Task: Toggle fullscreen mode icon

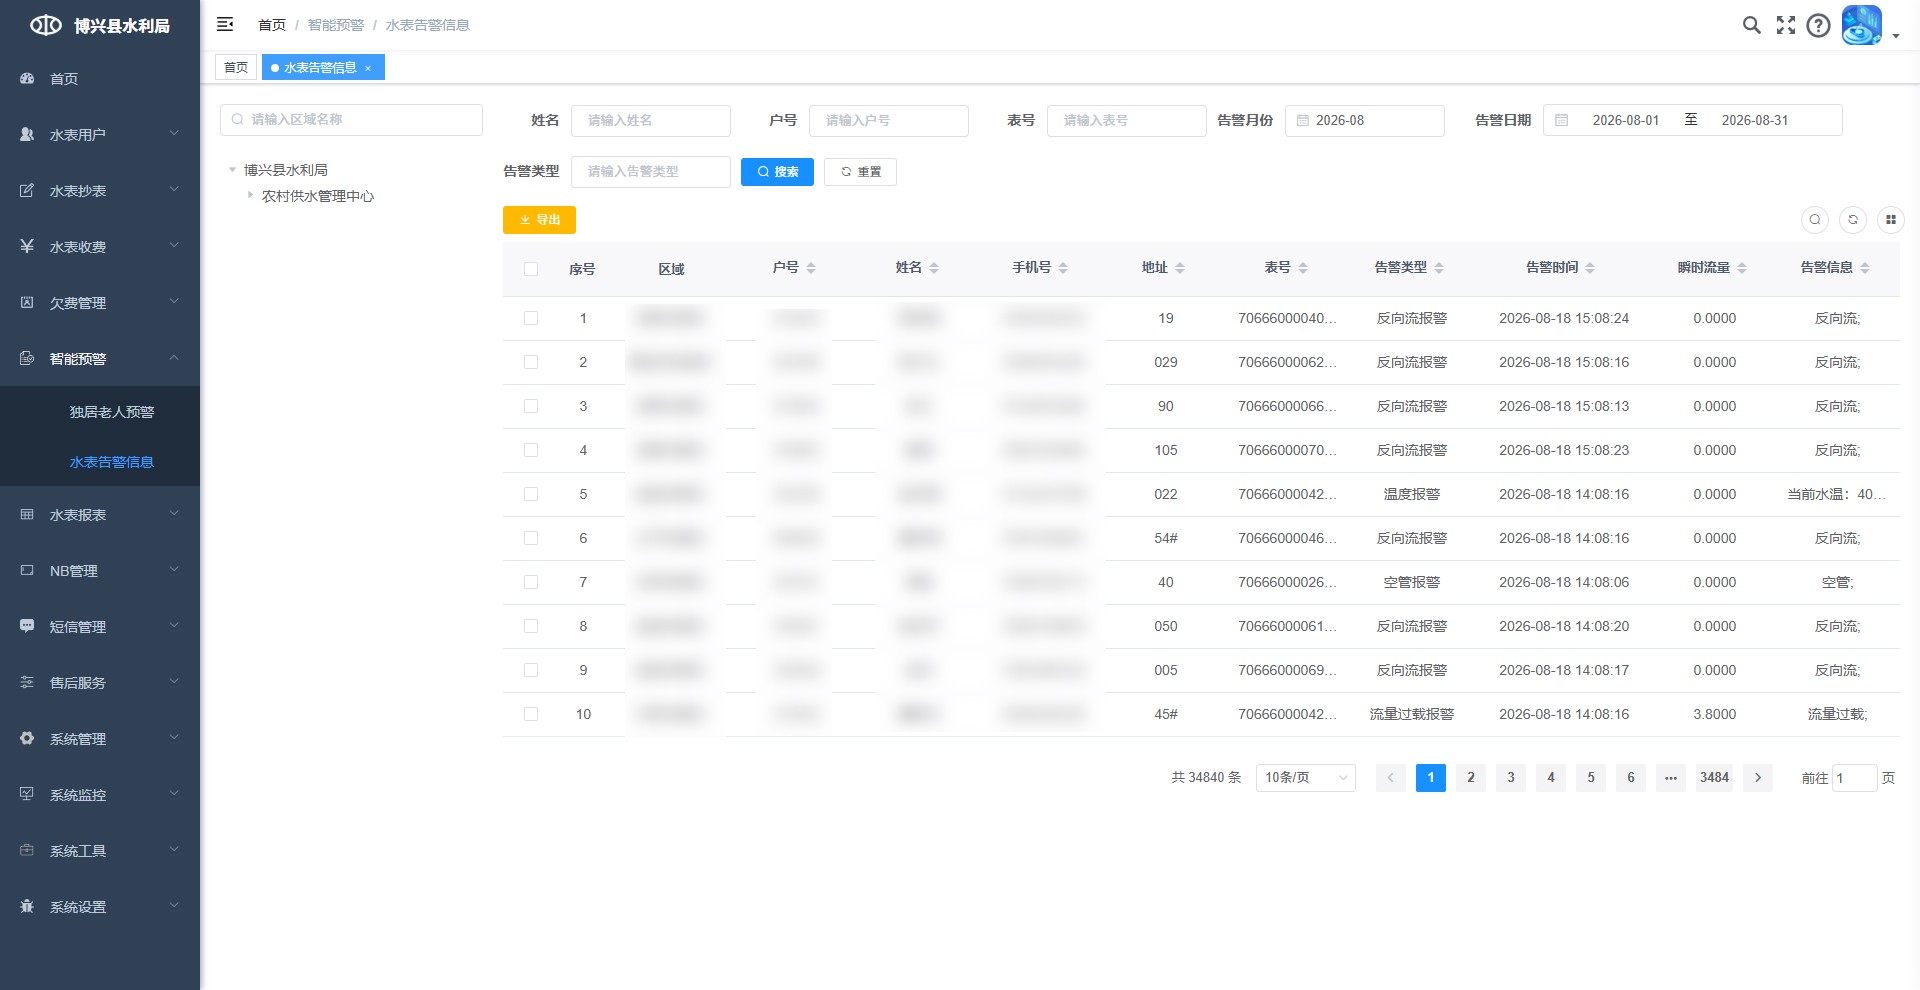Action: [1786, 25]
